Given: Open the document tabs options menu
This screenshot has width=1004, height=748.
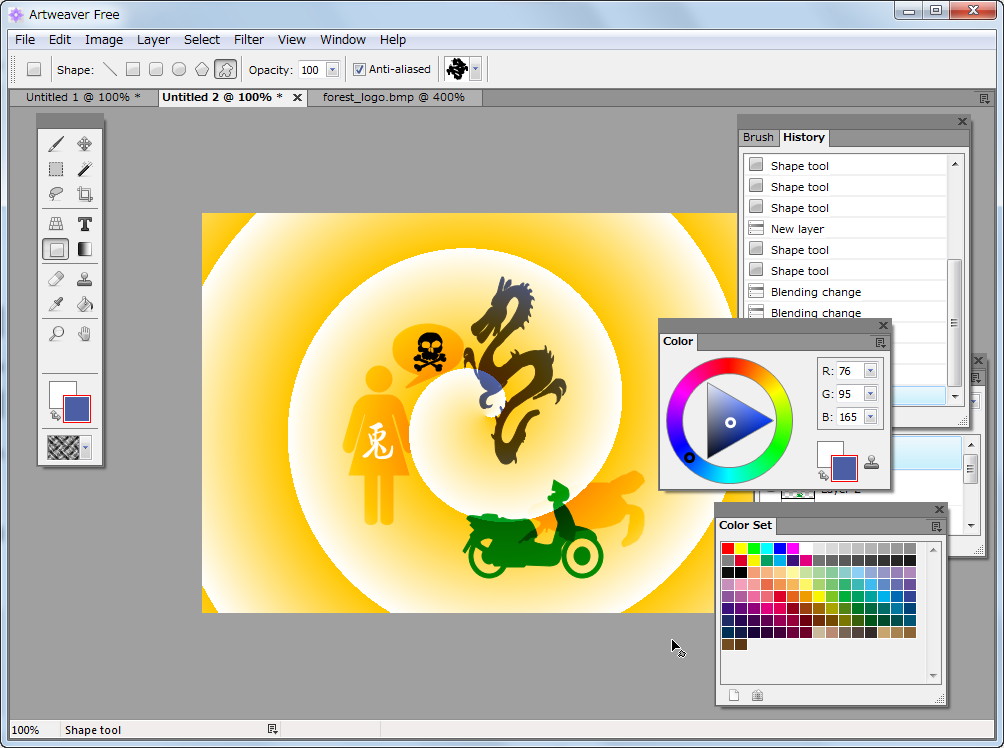Looking at the screenshot, I should coord(984,99).
